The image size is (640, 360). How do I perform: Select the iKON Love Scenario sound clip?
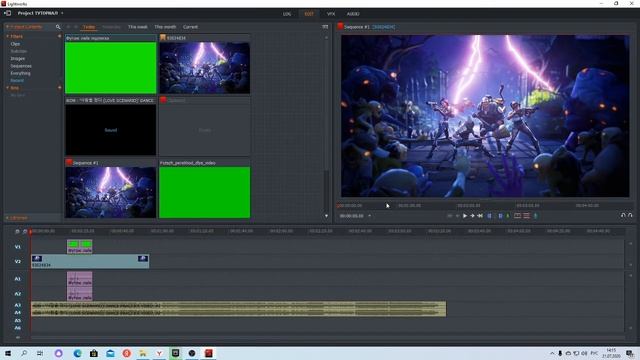(111, 130)
